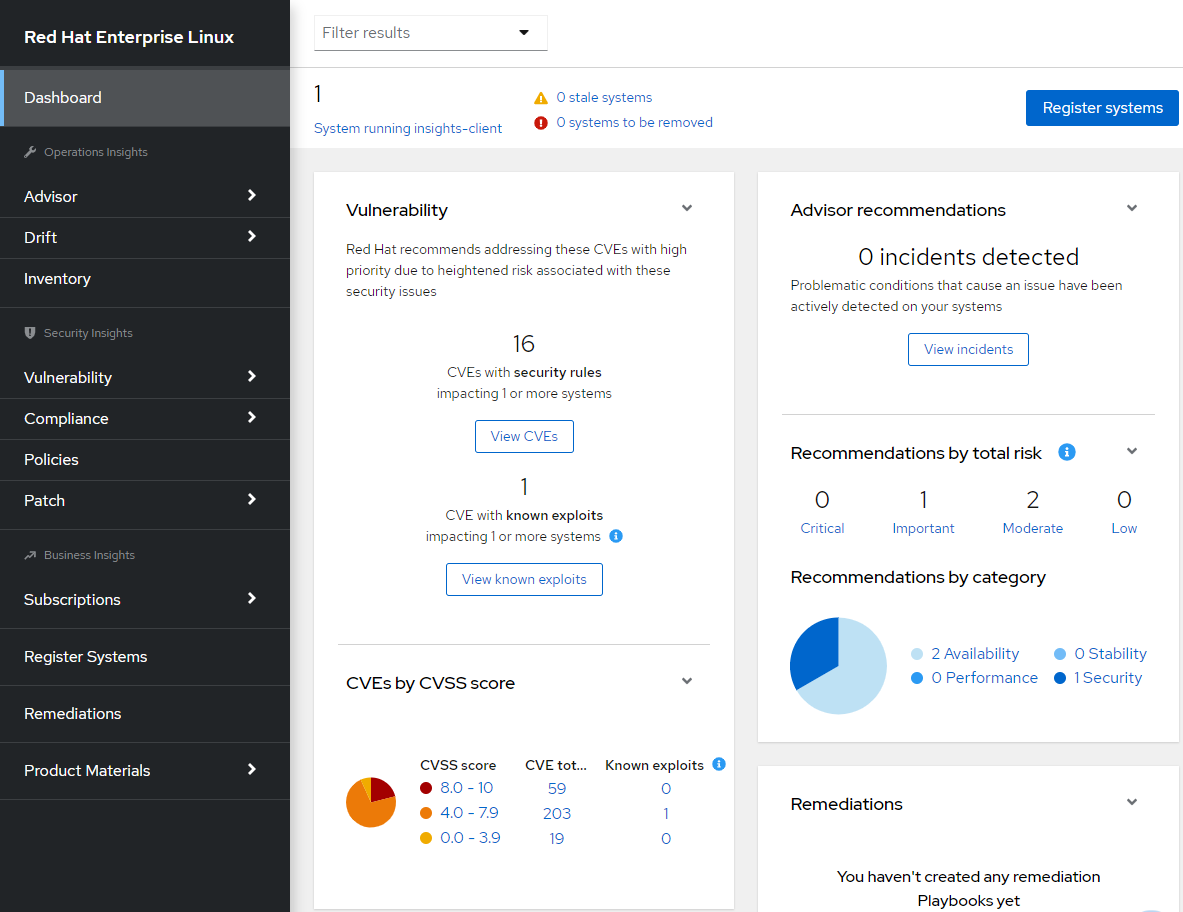The image size is (1183, 912).
Task: Open the 0 stale systems link
Action: point(604,97)
